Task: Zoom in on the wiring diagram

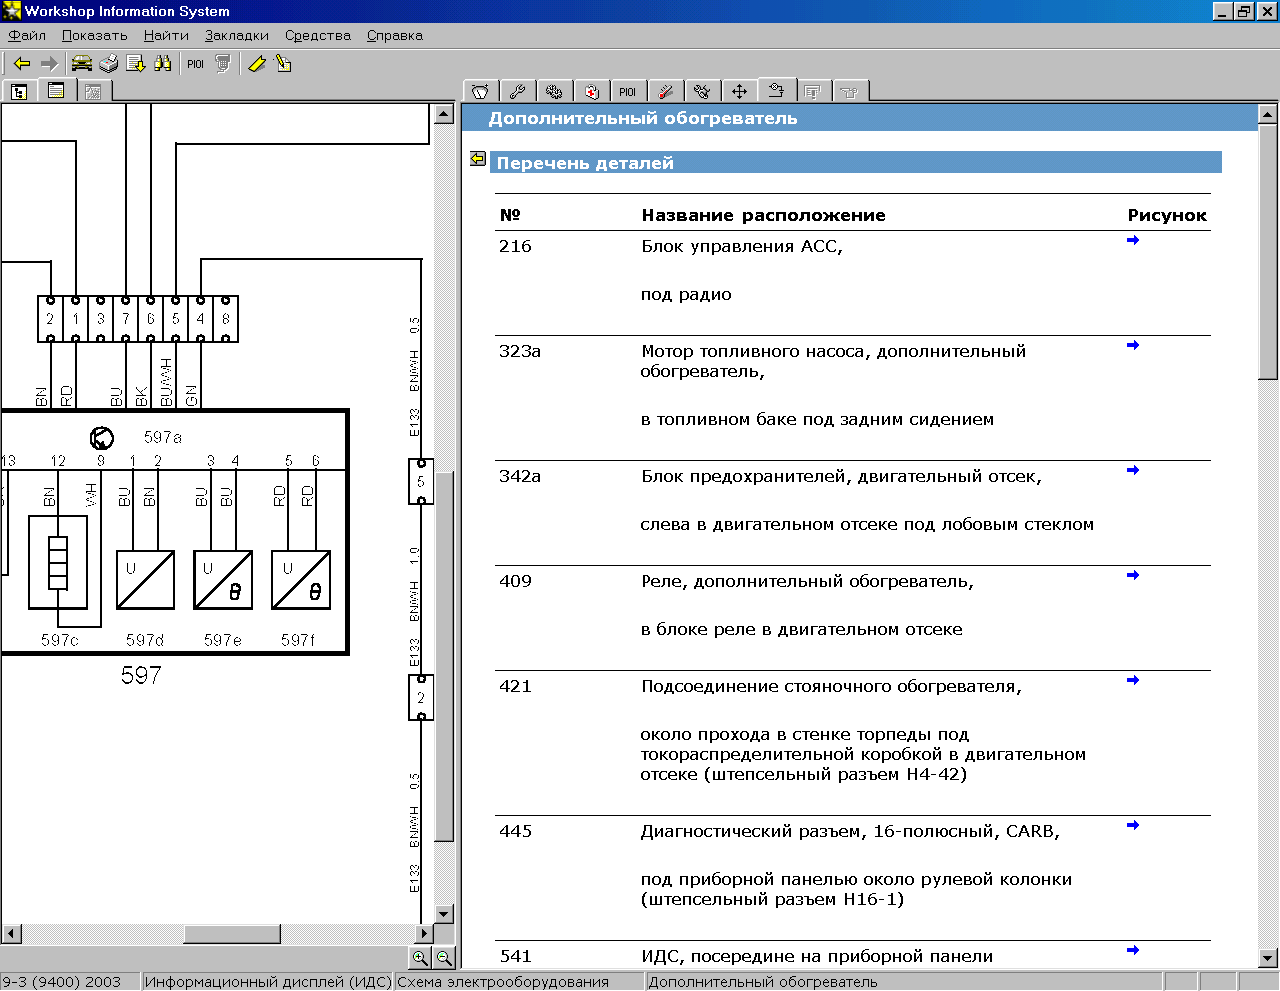Action: (x=420, y=957)
